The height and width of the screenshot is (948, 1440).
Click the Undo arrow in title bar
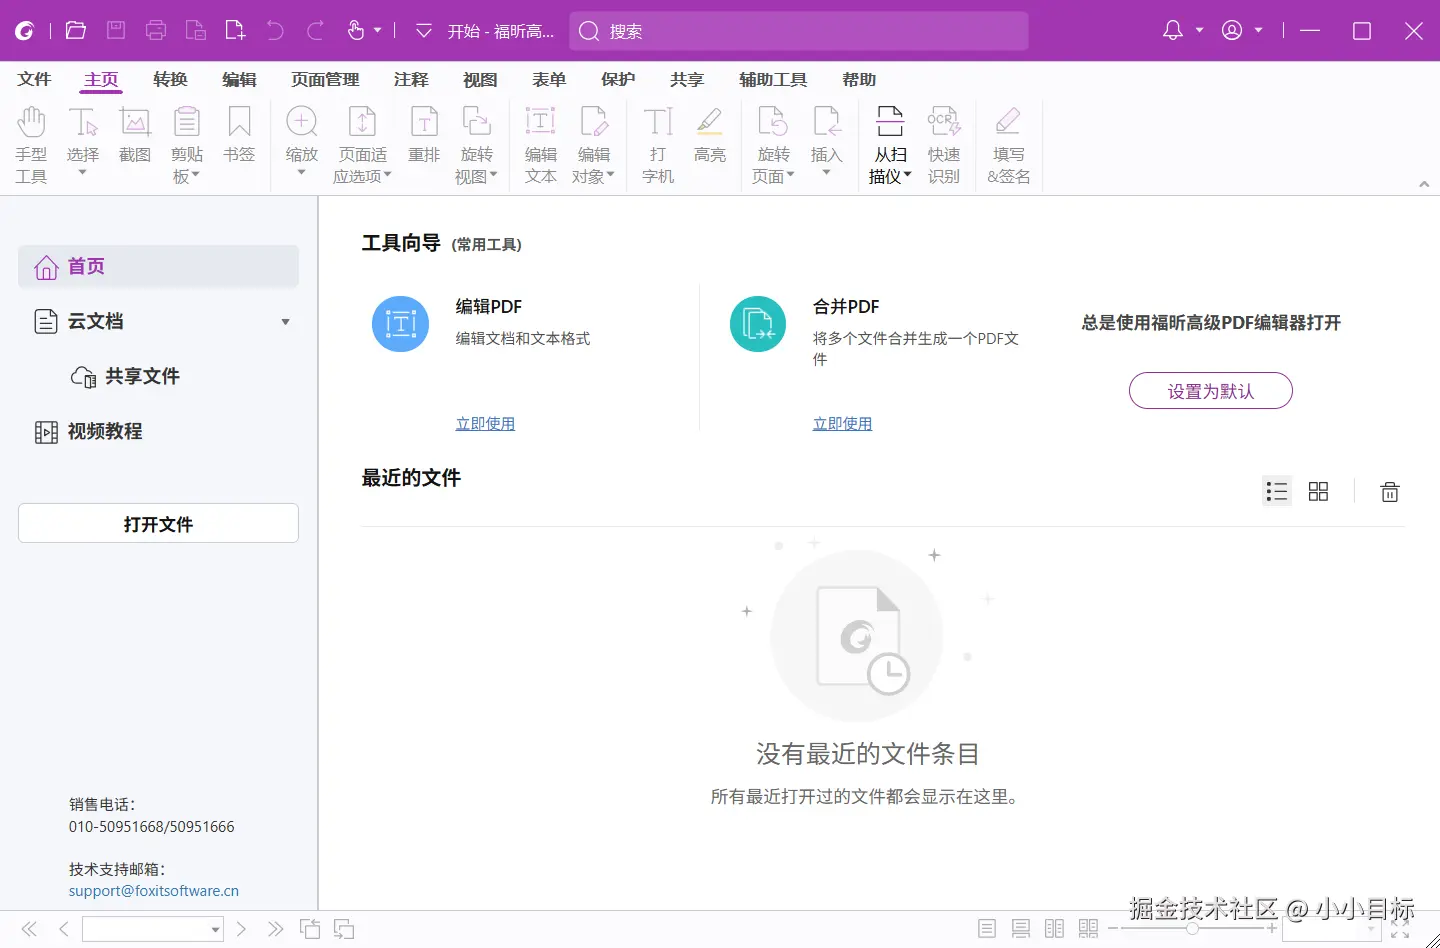pos(275,31)
